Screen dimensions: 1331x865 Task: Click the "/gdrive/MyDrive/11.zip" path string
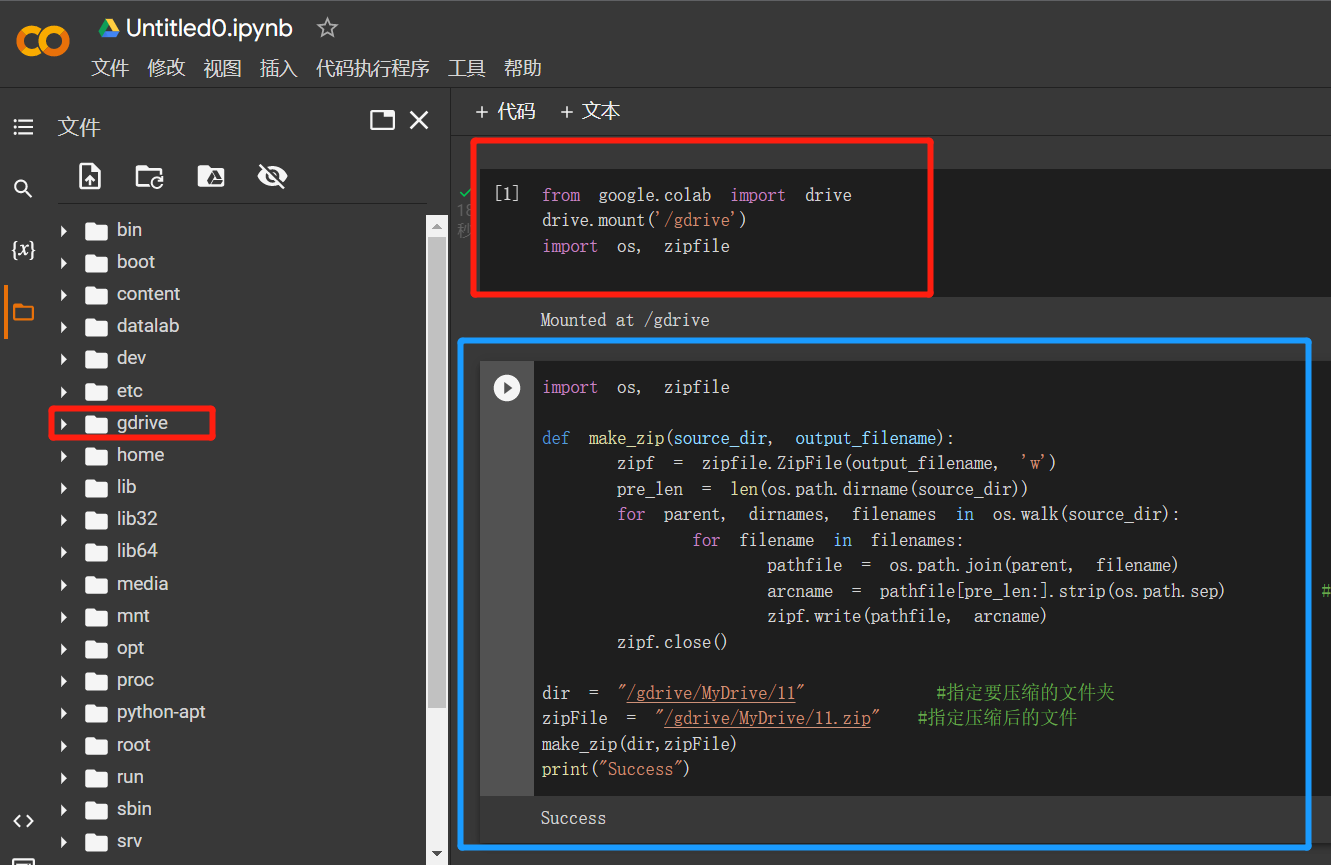767,718
